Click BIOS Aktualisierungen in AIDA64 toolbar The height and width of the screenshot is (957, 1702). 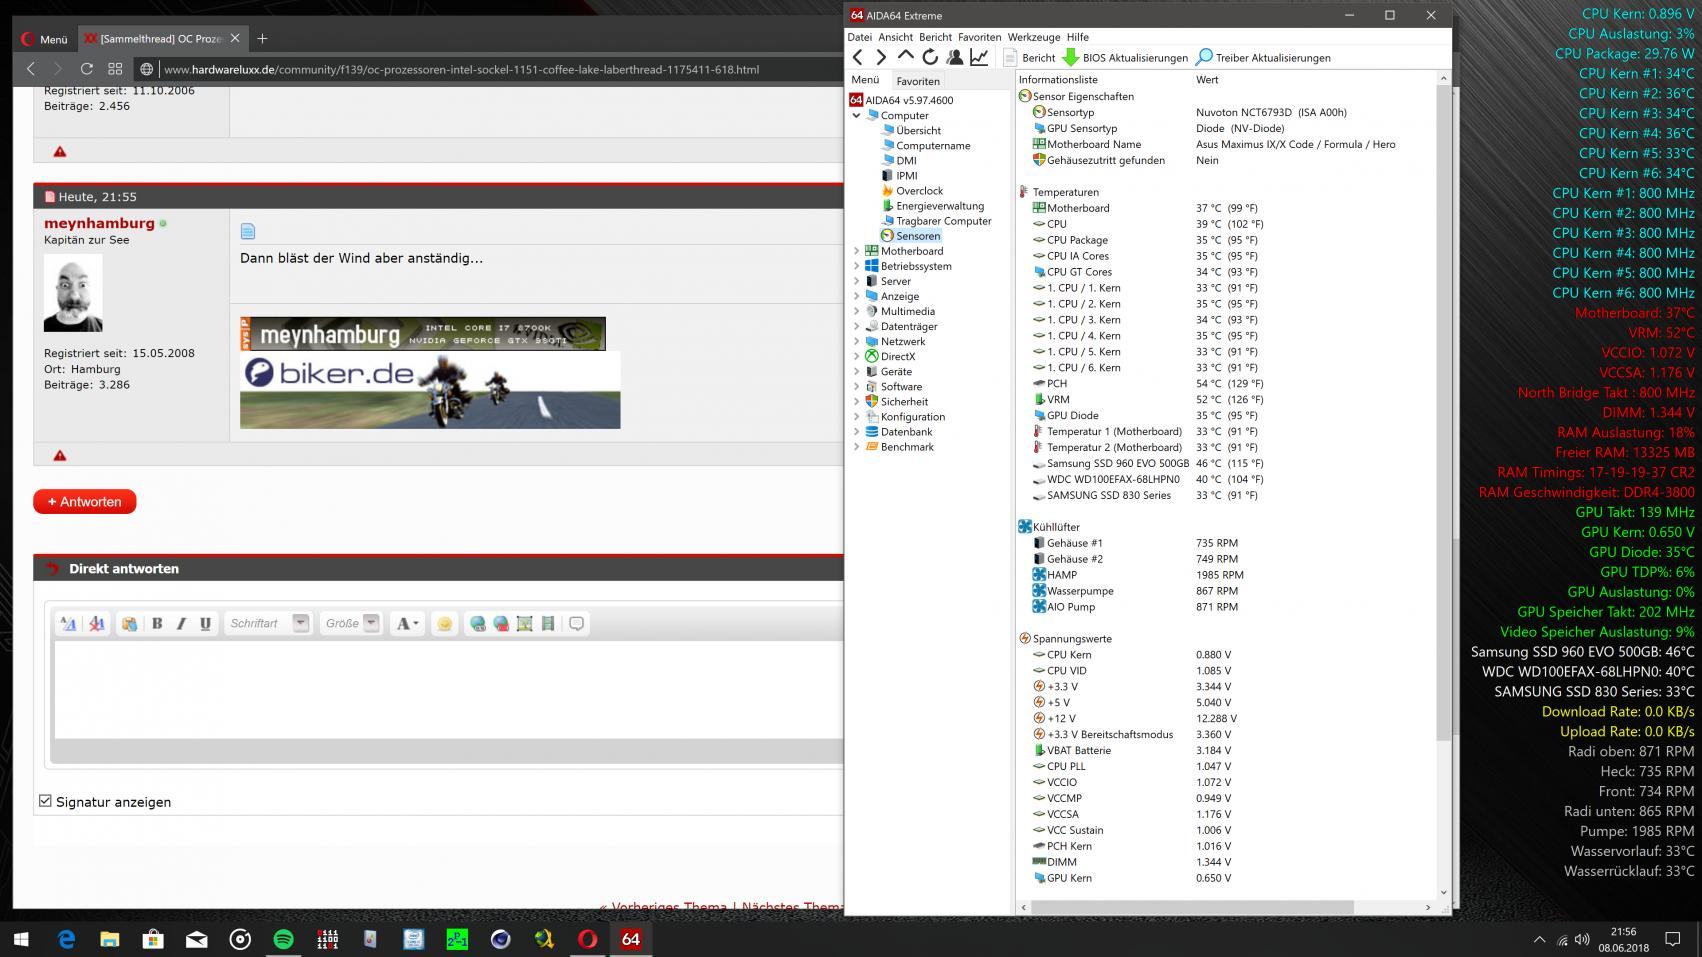point(1126,58)
